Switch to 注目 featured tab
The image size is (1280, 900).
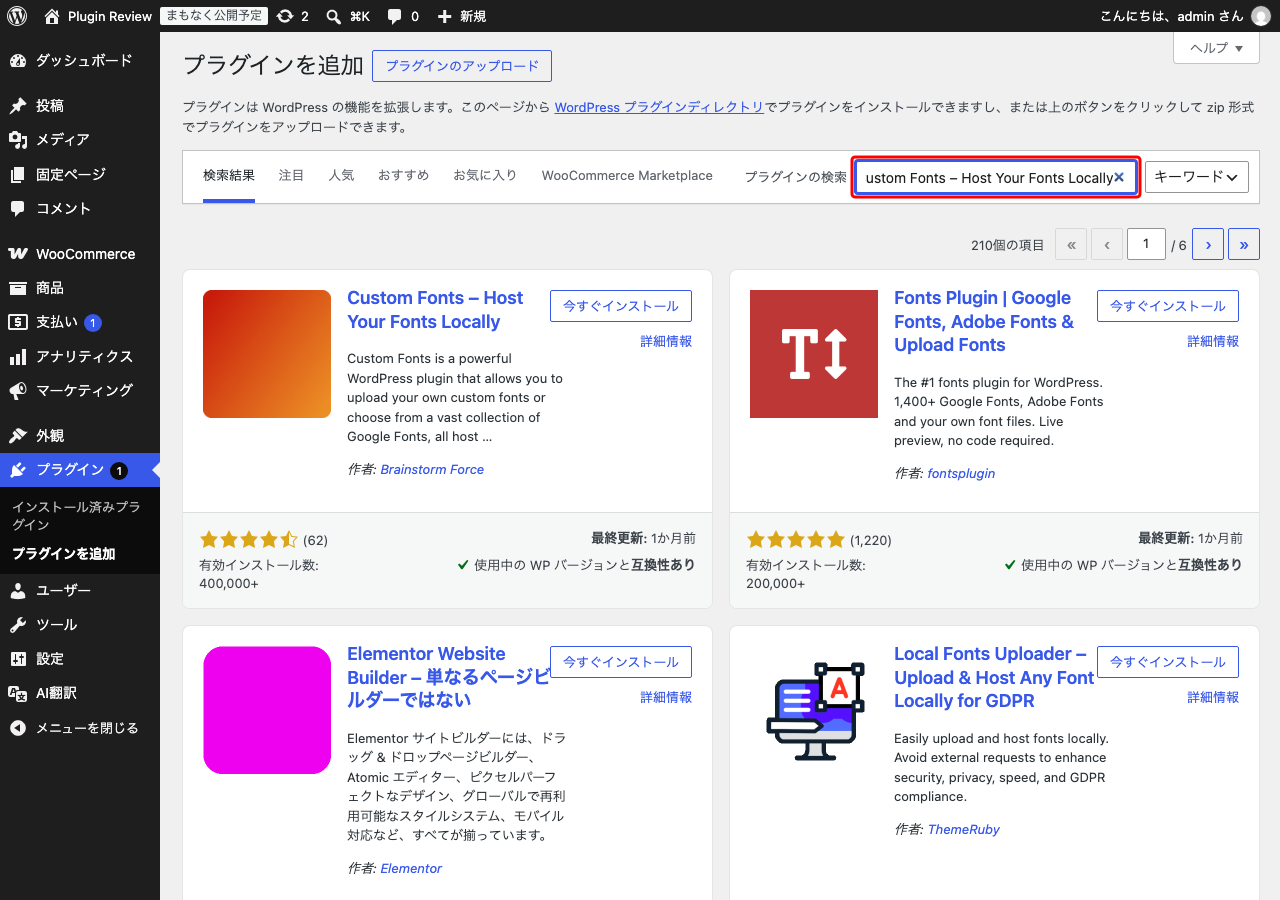291,176
